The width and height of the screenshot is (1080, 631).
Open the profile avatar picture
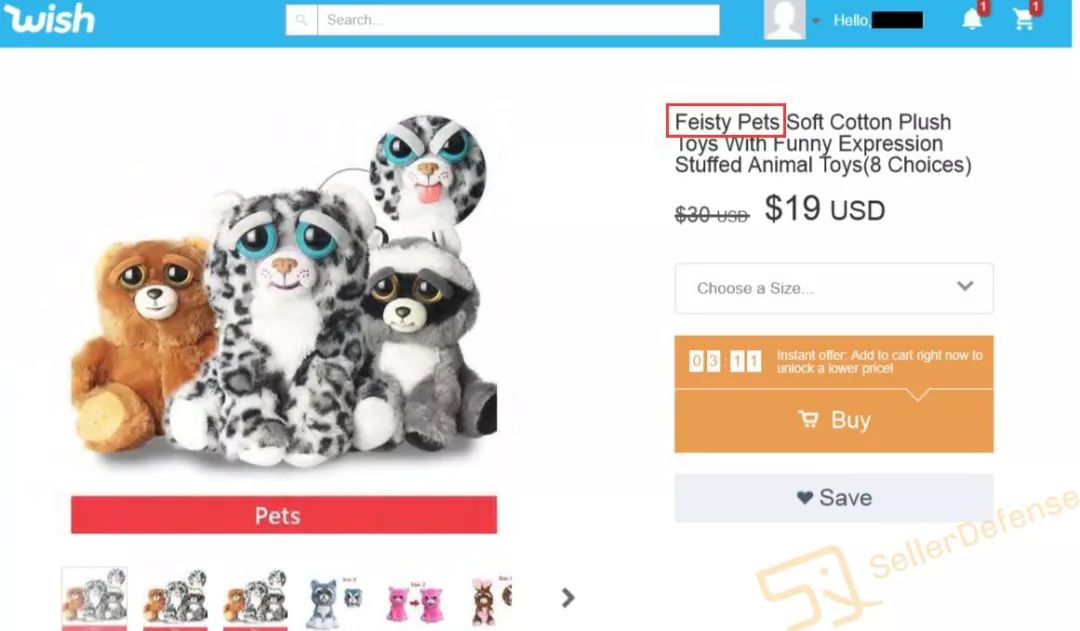(784, 20)
